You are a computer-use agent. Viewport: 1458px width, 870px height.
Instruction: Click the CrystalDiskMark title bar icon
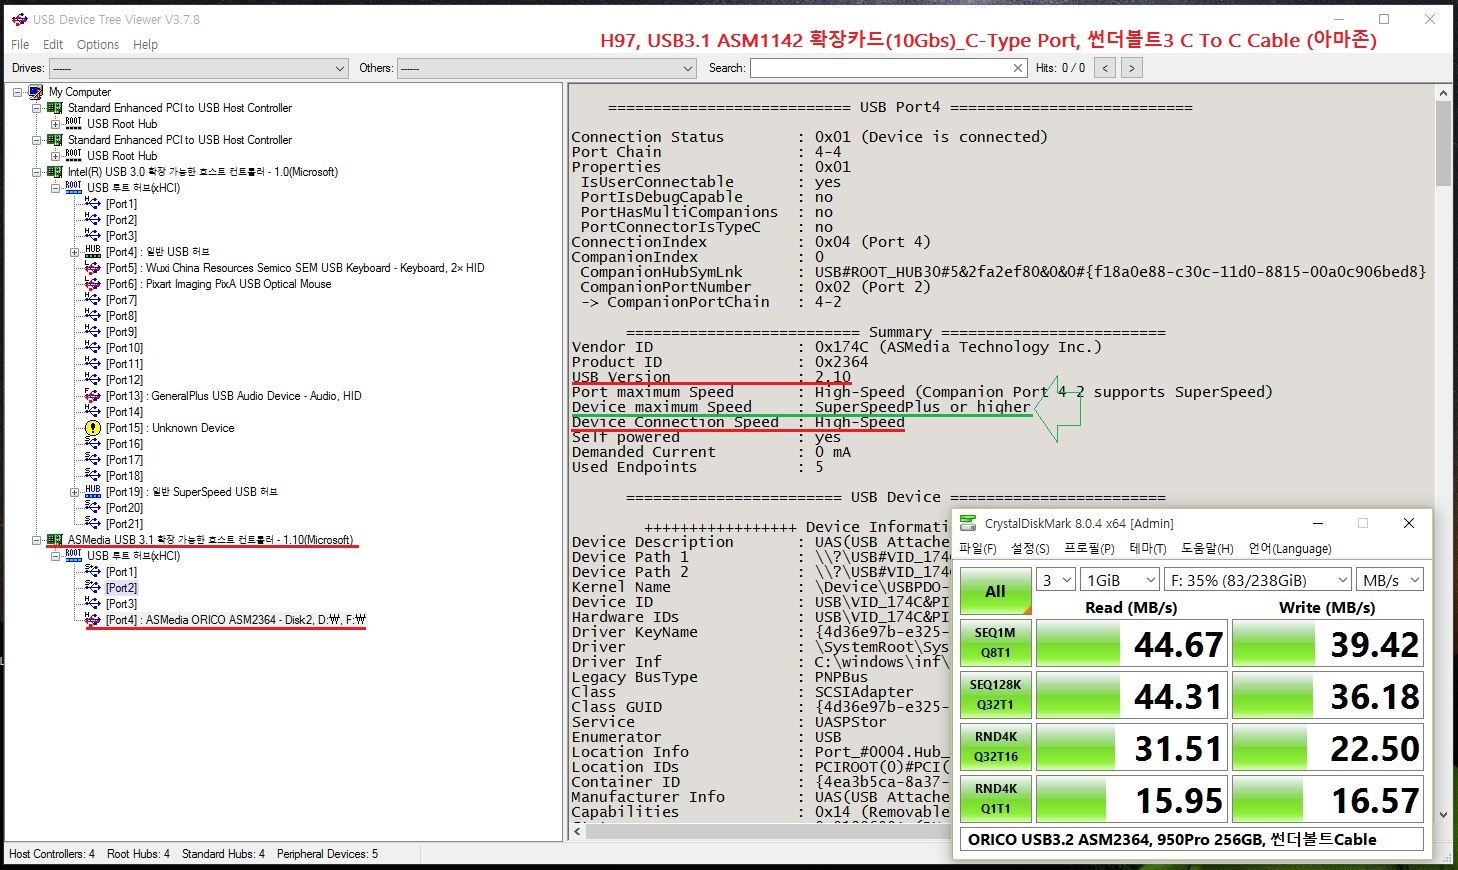pos(967,523)
